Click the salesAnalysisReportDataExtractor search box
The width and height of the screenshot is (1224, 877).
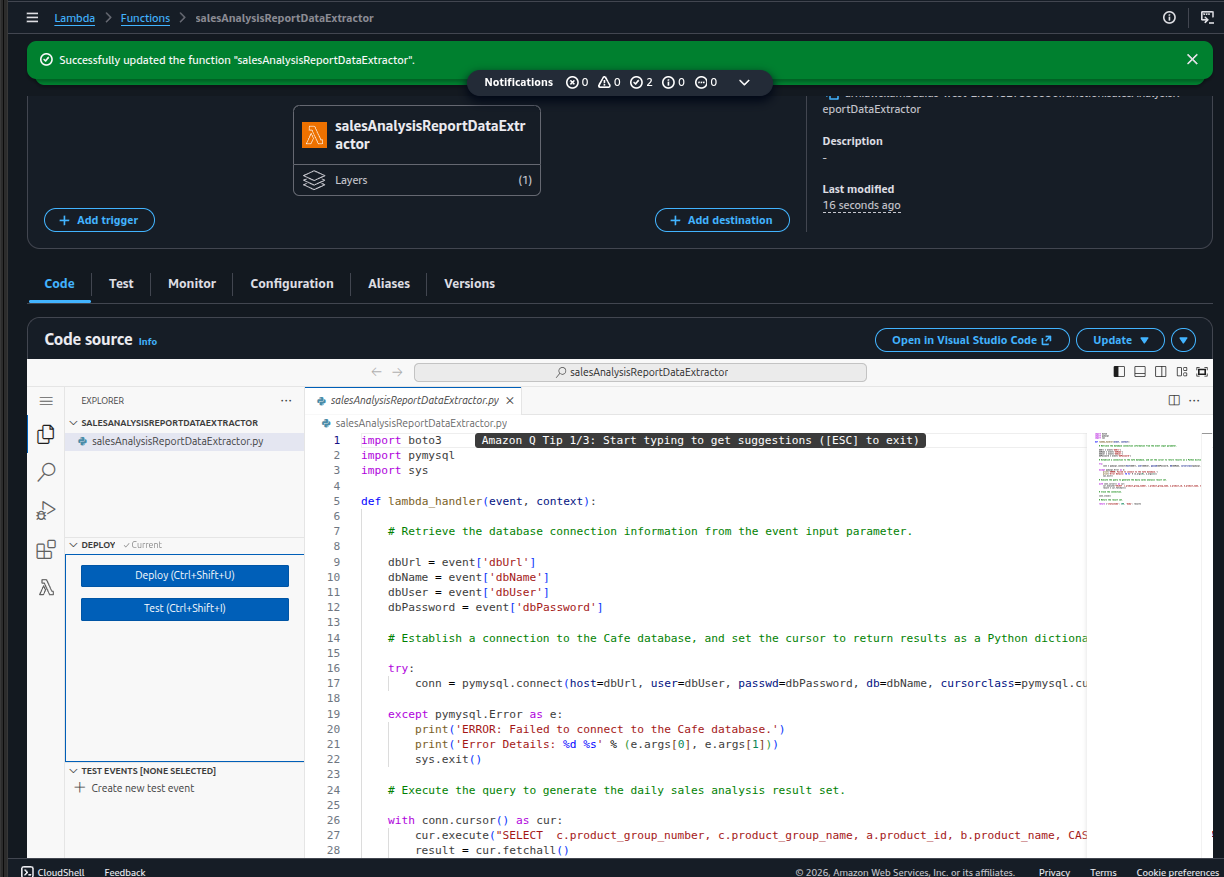click(641, 372)
